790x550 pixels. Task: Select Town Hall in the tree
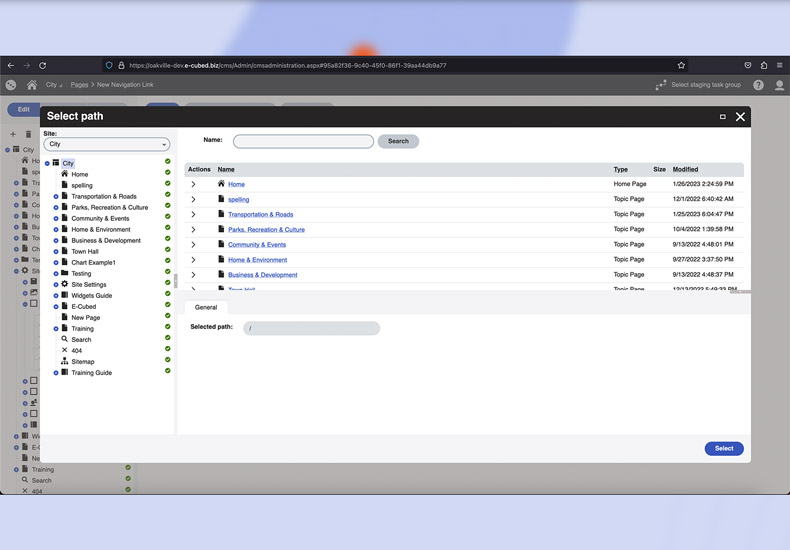click(85, 252)
